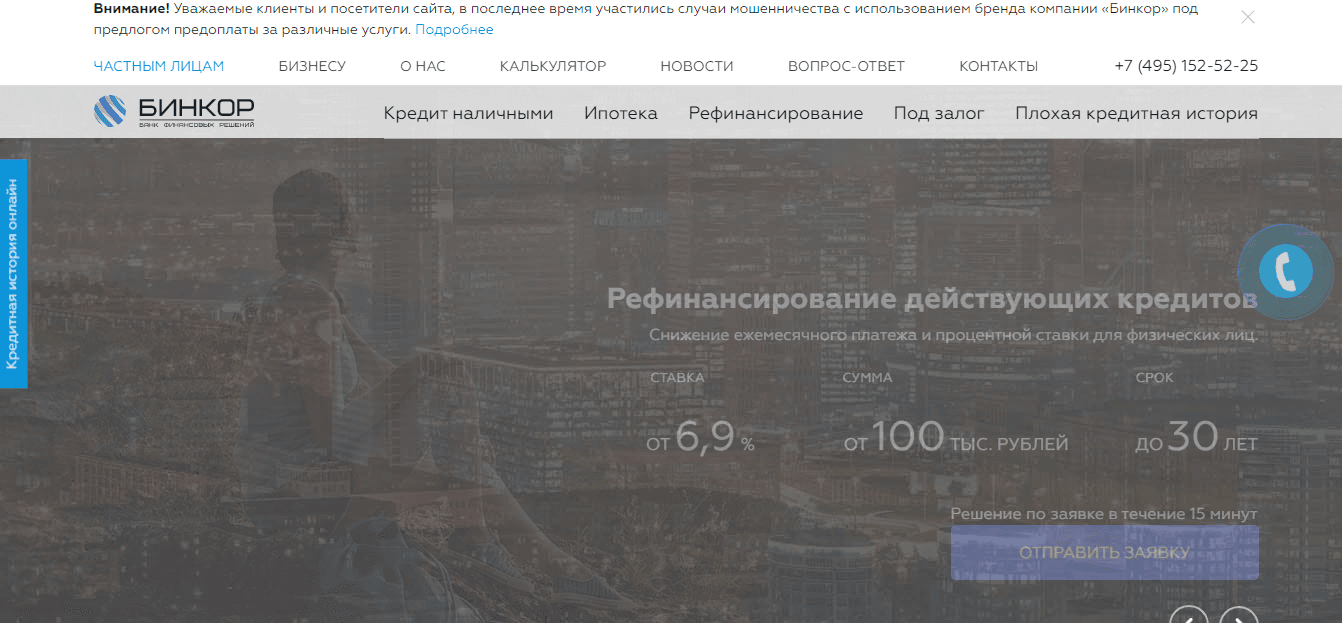
Task: Open the Ипотека menu item
Action: [621, 113]
